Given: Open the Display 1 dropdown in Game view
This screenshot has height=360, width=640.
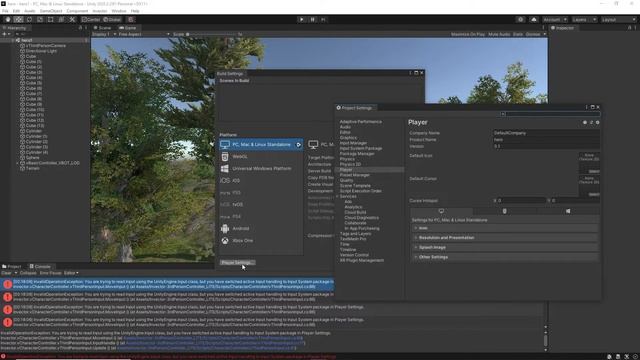Looking at the screenshot, I should [104, 34].
